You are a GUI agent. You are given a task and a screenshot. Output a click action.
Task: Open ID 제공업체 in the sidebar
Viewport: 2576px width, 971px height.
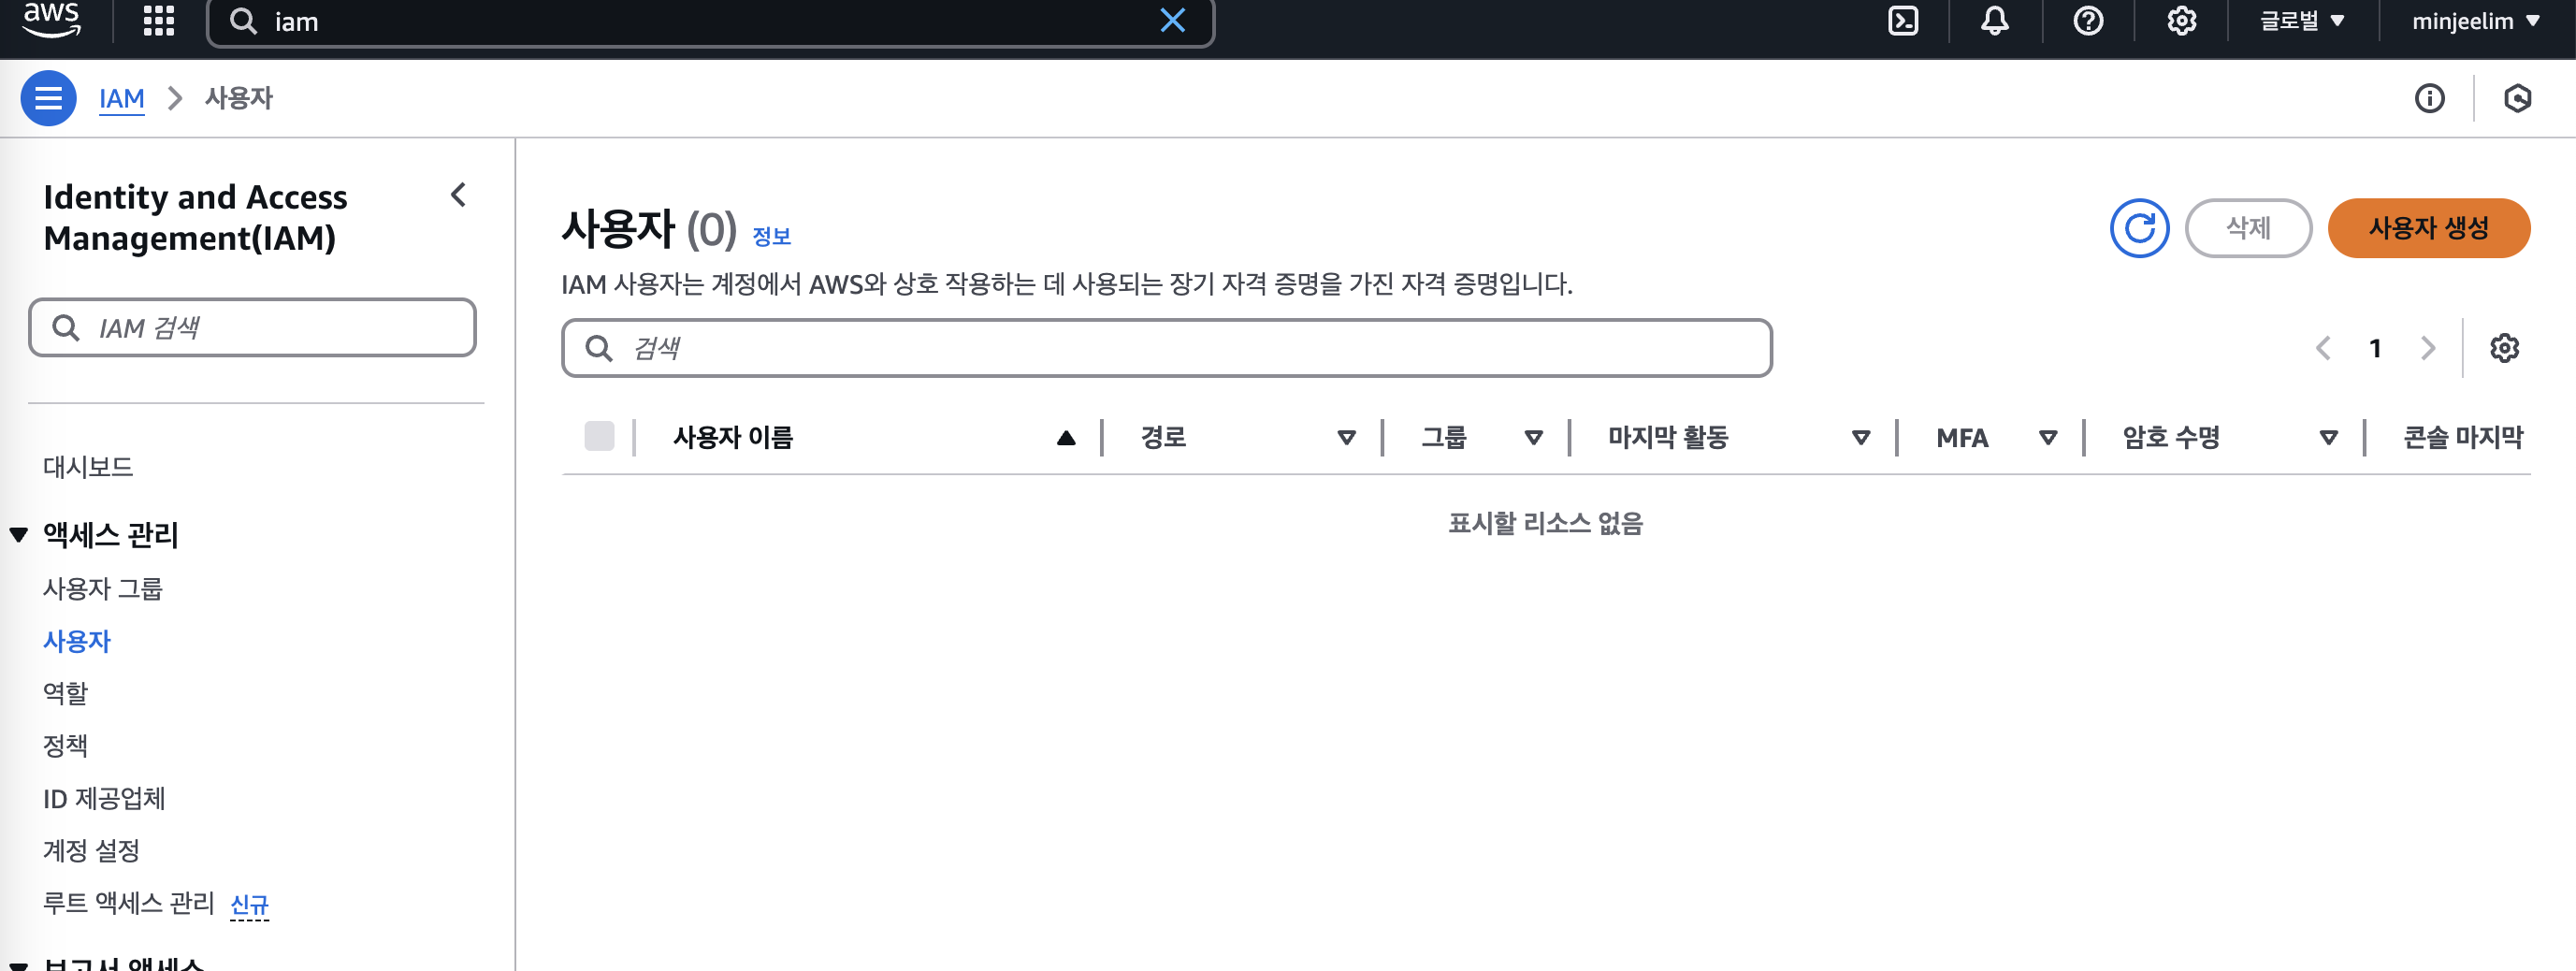tap(104, 798)
